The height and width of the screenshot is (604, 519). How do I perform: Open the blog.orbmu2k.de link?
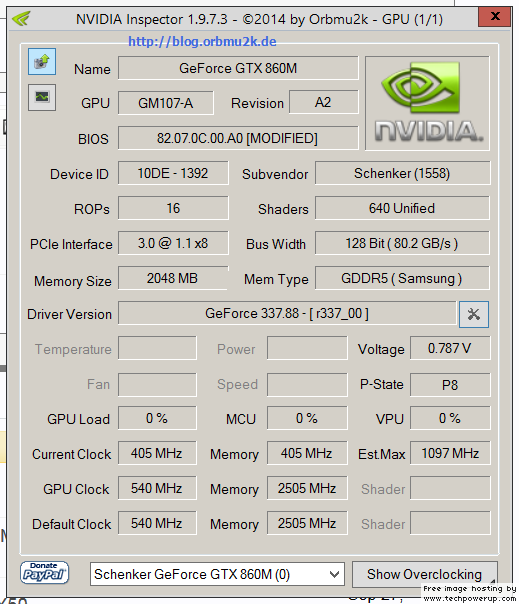tap(202, 41)
